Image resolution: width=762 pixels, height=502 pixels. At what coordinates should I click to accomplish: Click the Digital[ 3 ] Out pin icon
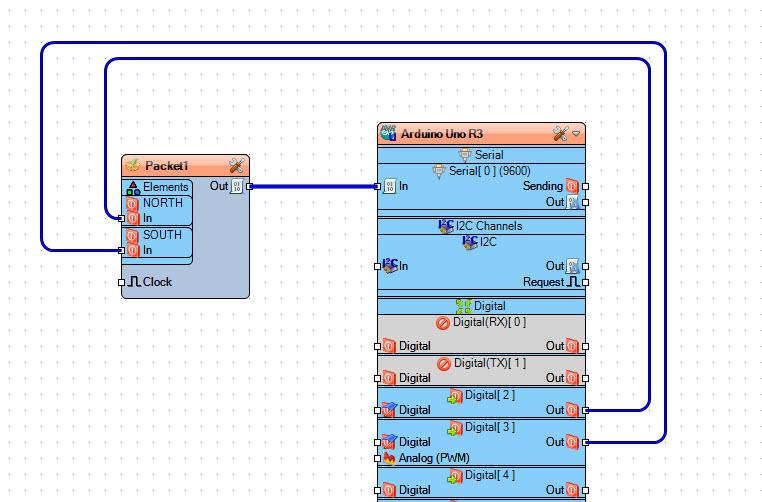click(572, 442)
